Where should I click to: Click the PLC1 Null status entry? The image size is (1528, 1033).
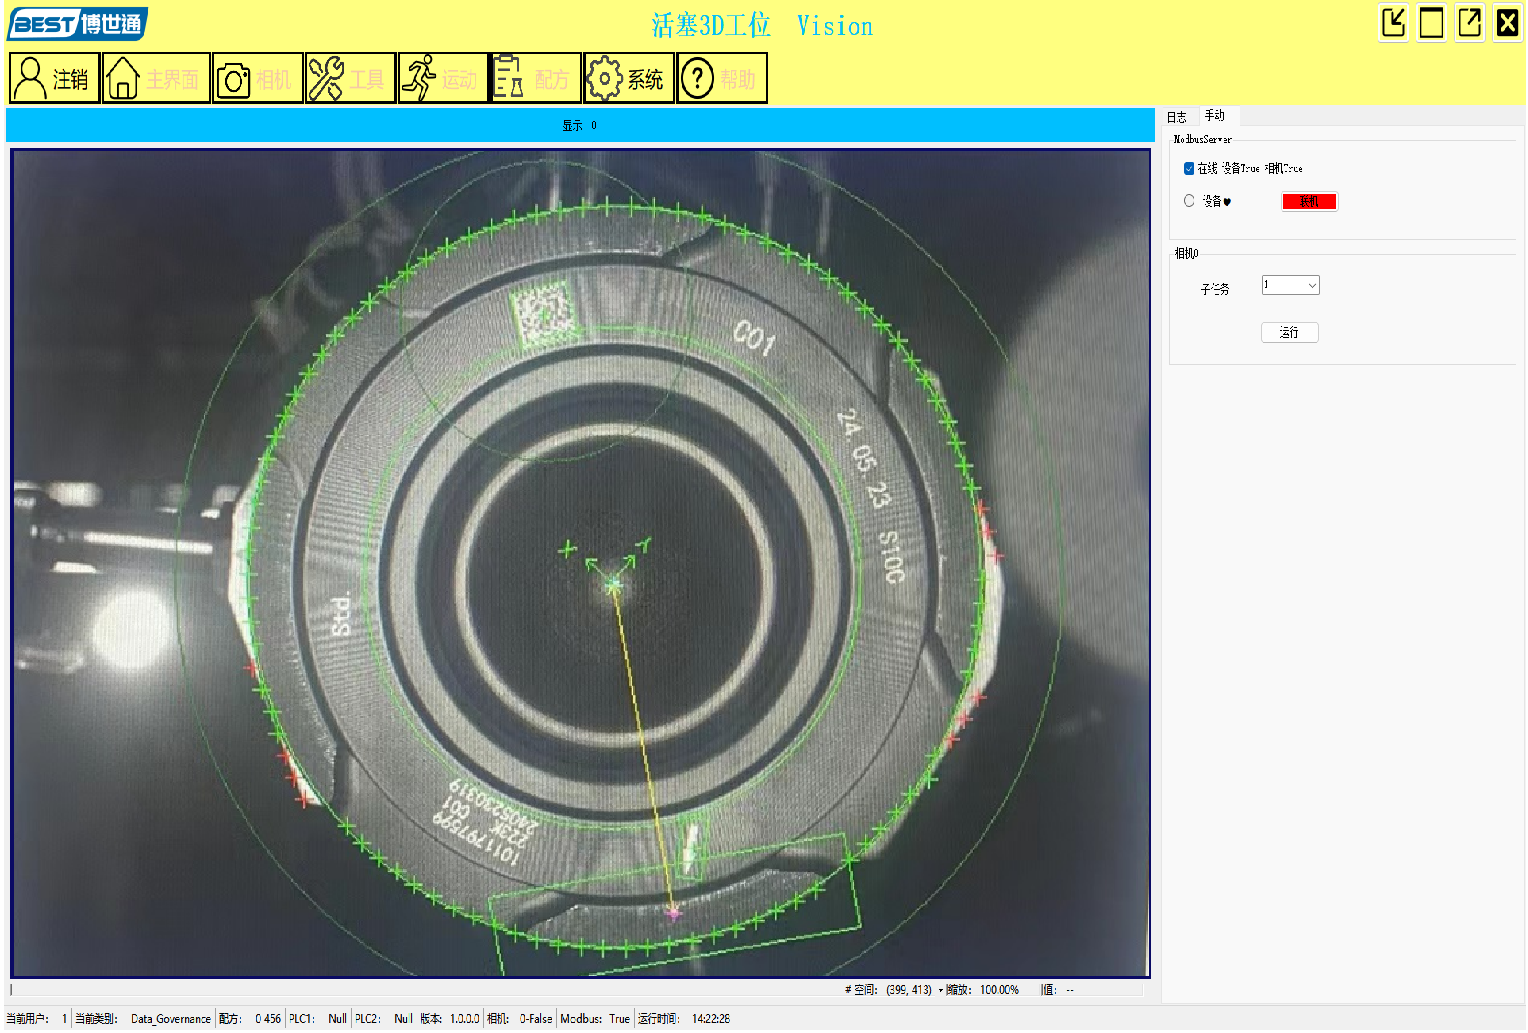pyautogui.click(x=318, y=1019)
